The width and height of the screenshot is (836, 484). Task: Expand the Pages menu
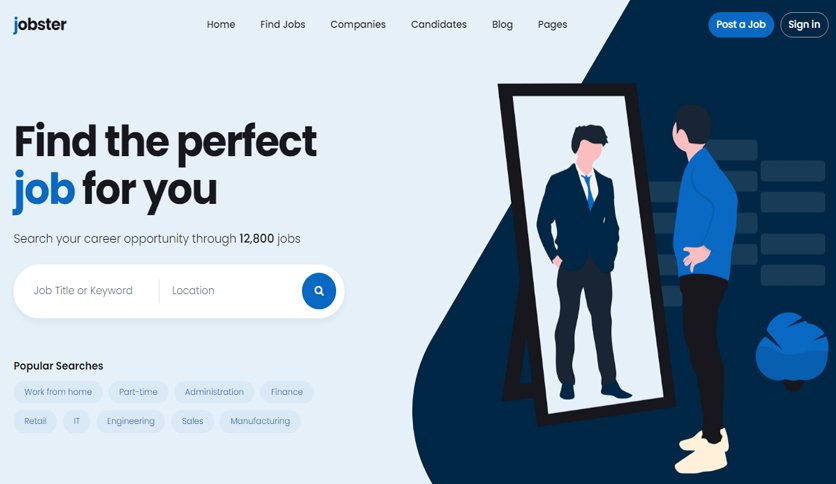click(552, 25)
